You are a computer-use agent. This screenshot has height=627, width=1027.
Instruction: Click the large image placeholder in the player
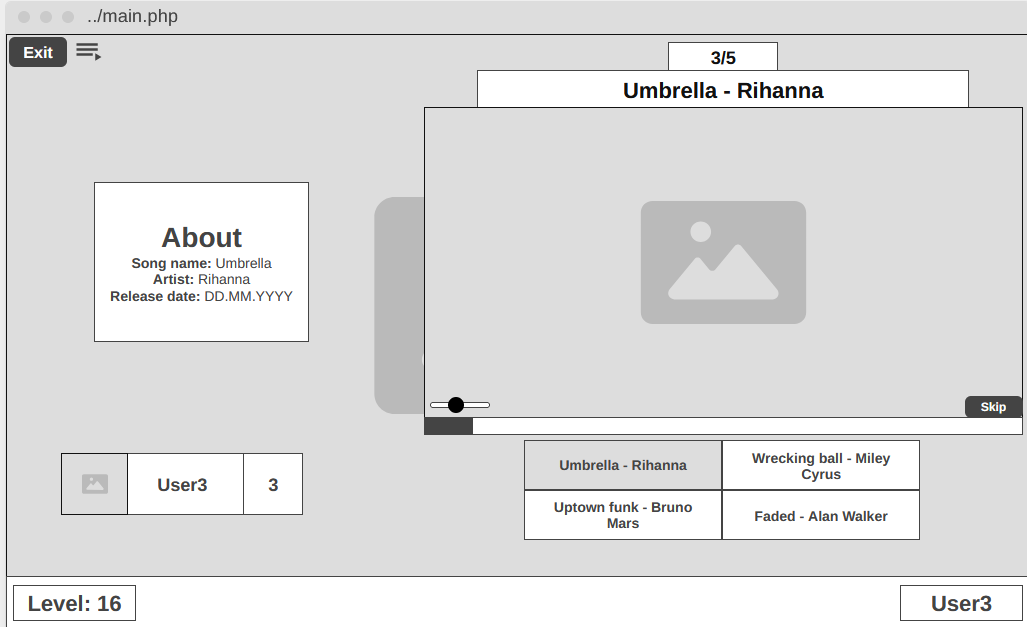pos(722,262)
